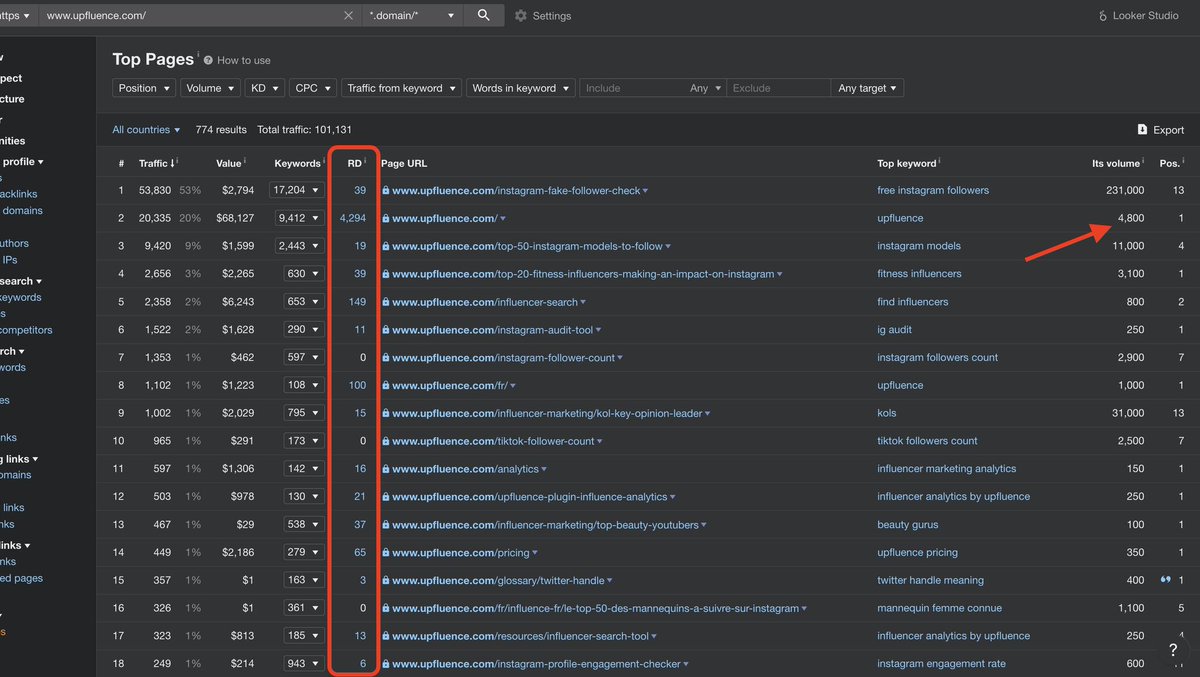Select Total traffic: 101,131 text

pos(304,130)
